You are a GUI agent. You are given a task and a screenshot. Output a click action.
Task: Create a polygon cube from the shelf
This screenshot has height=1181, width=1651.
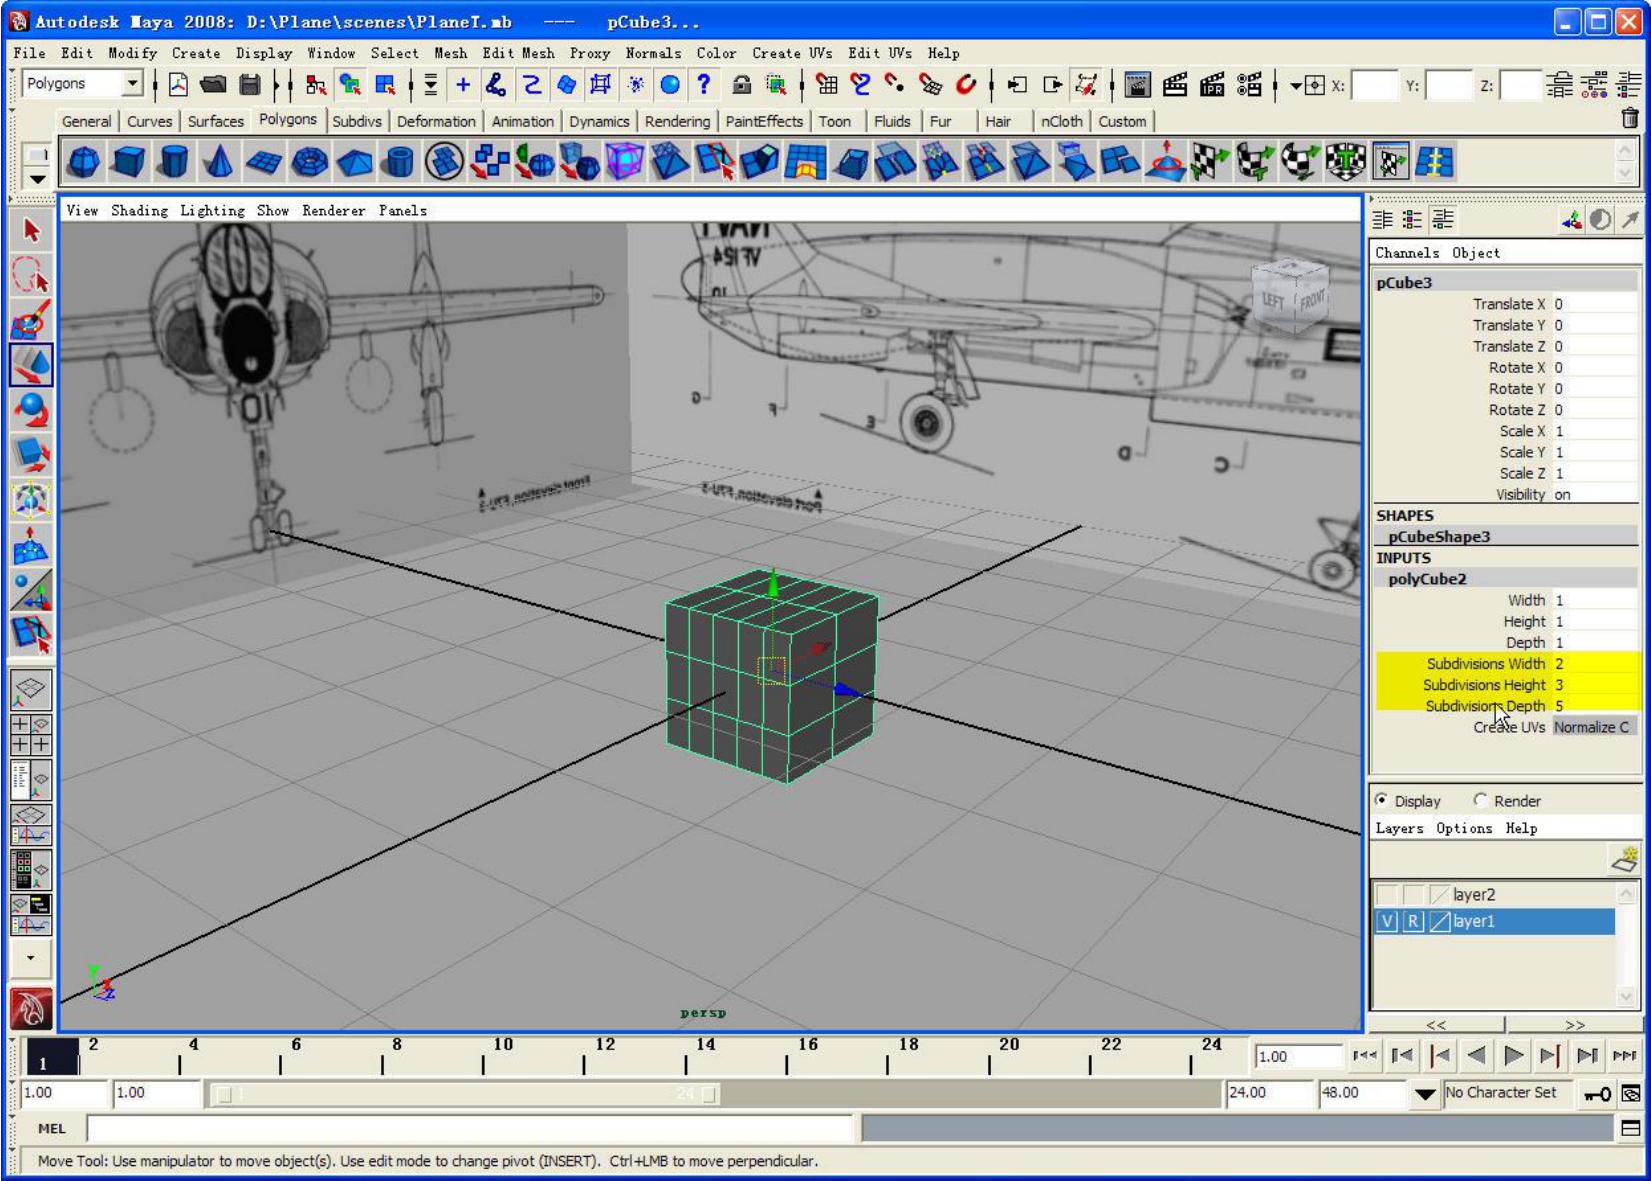click(129, 161)
